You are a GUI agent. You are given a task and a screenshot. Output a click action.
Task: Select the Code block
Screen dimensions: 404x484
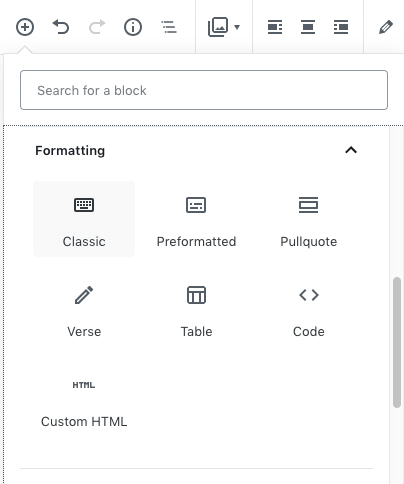coord(309,309)
